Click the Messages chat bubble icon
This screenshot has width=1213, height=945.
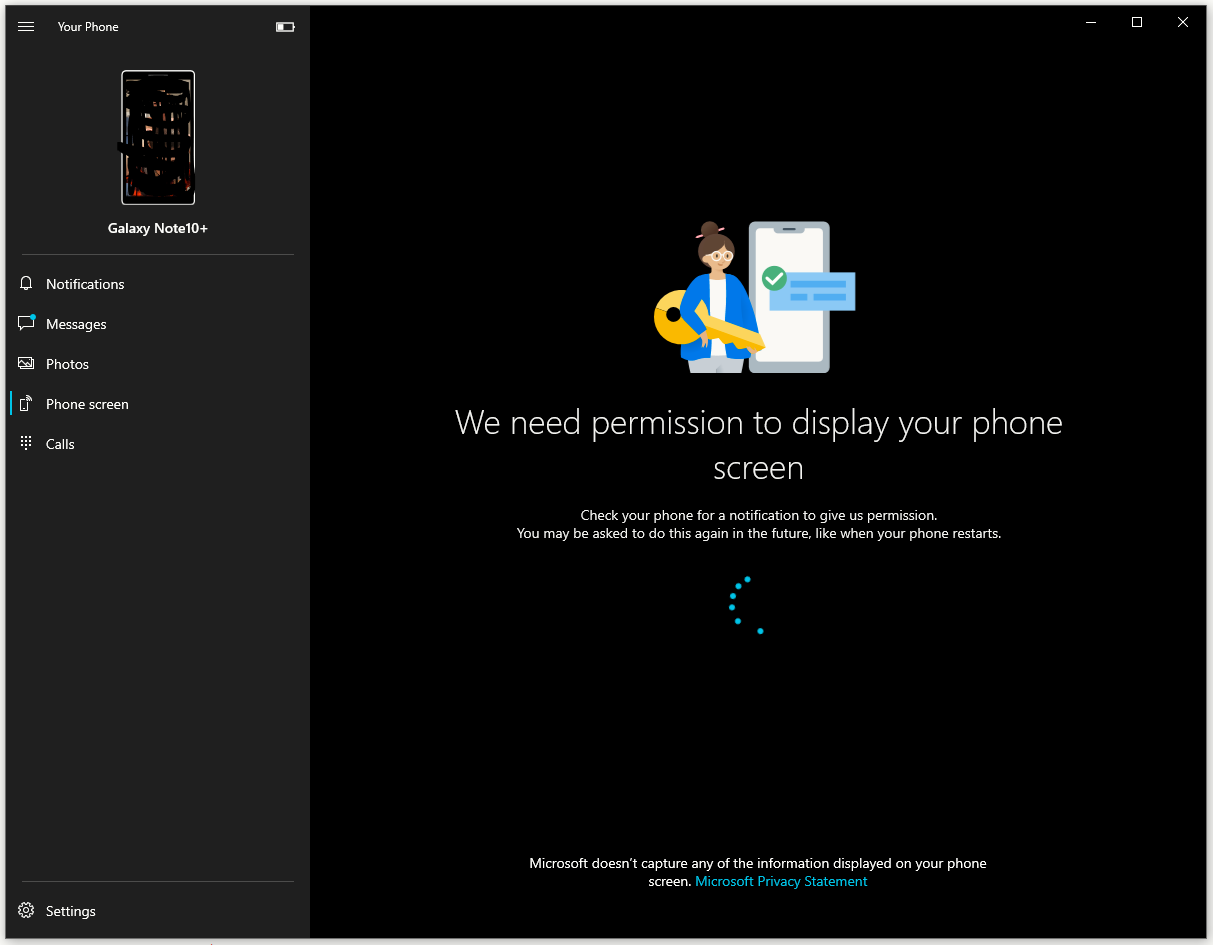(26, 323)
